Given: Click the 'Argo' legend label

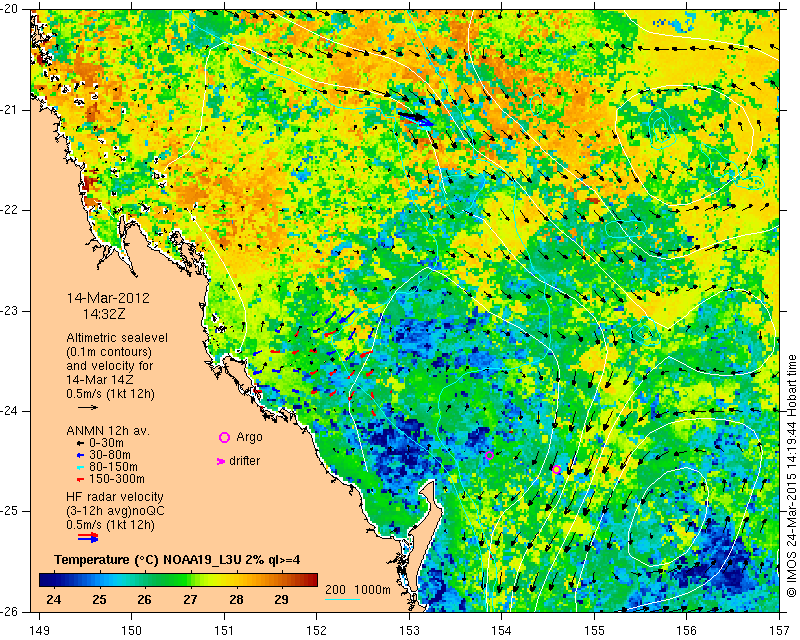Looking at the screenshot, I should [x=249, y=437].
